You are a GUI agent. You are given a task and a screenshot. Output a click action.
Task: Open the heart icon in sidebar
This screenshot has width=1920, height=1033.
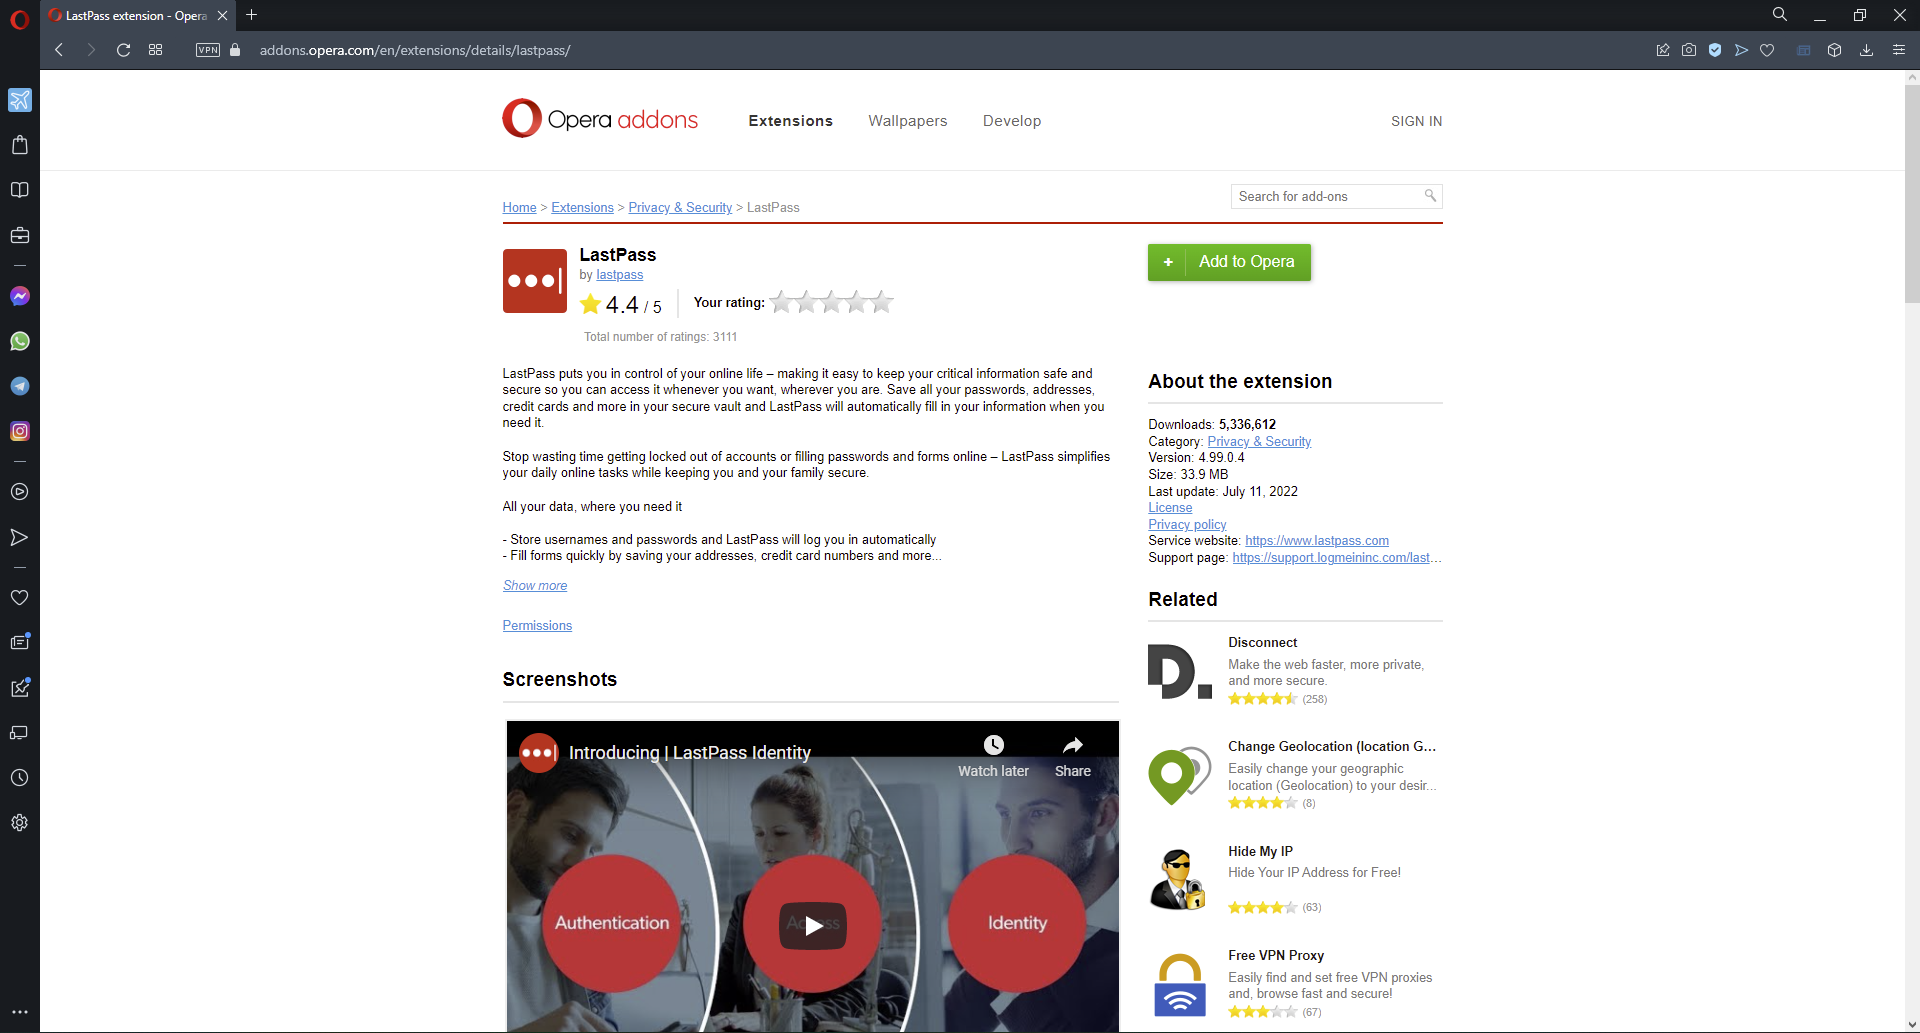[x=19, y=597]
